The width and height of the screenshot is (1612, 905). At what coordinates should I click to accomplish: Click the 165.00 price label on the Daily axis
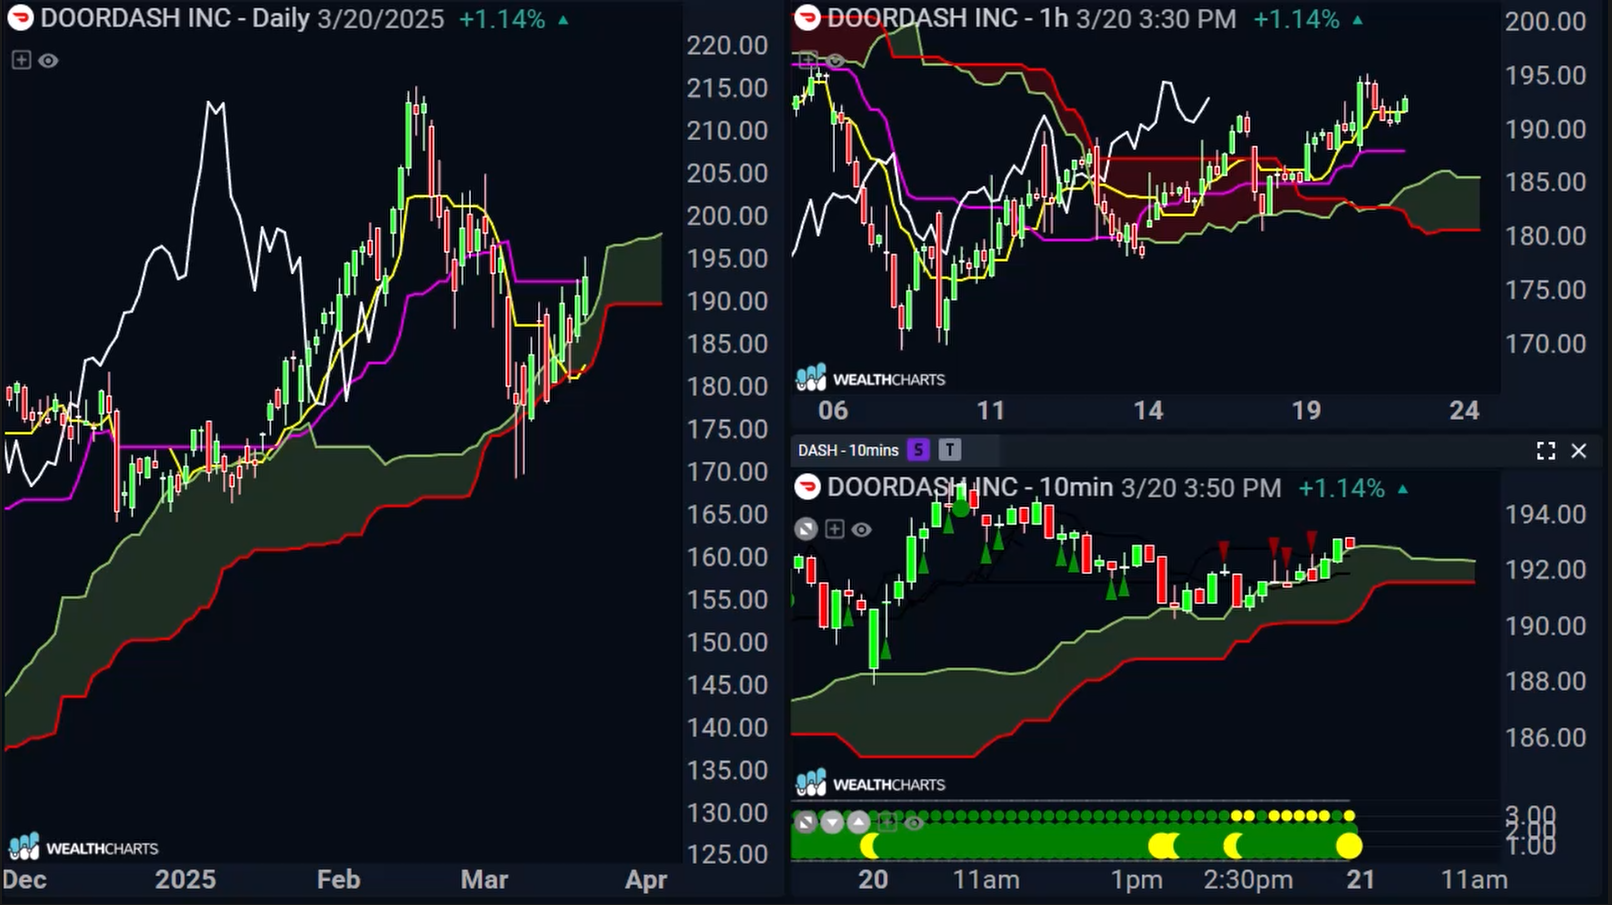click(727, 514)
